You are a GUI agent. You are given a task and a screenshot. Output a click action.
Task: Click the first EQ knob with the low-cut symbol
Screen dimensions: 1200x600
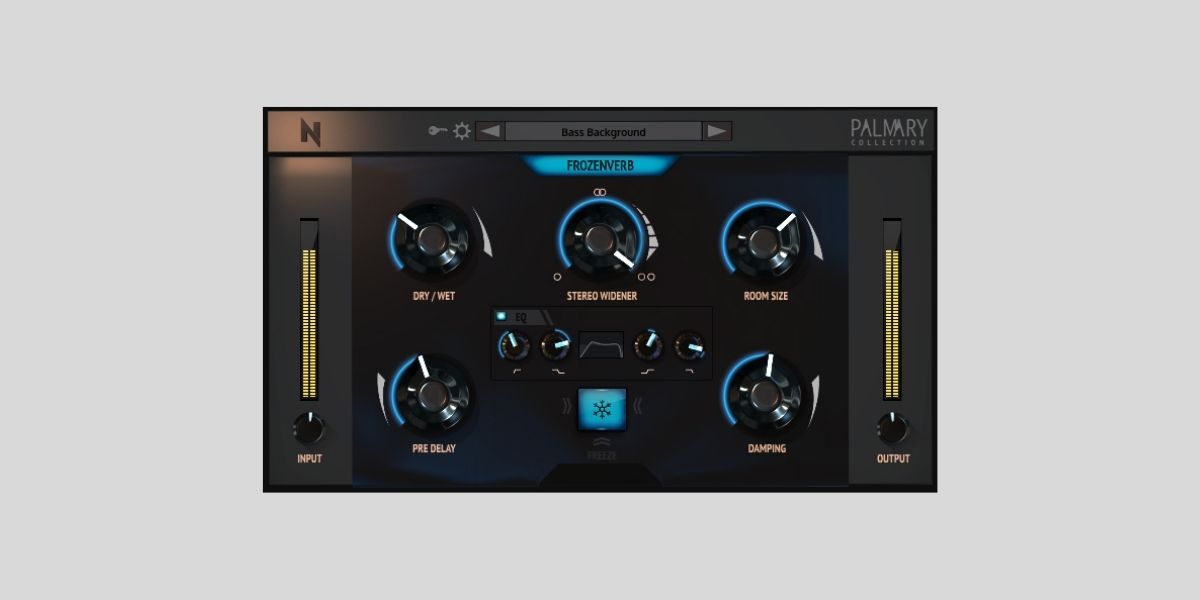514,346
